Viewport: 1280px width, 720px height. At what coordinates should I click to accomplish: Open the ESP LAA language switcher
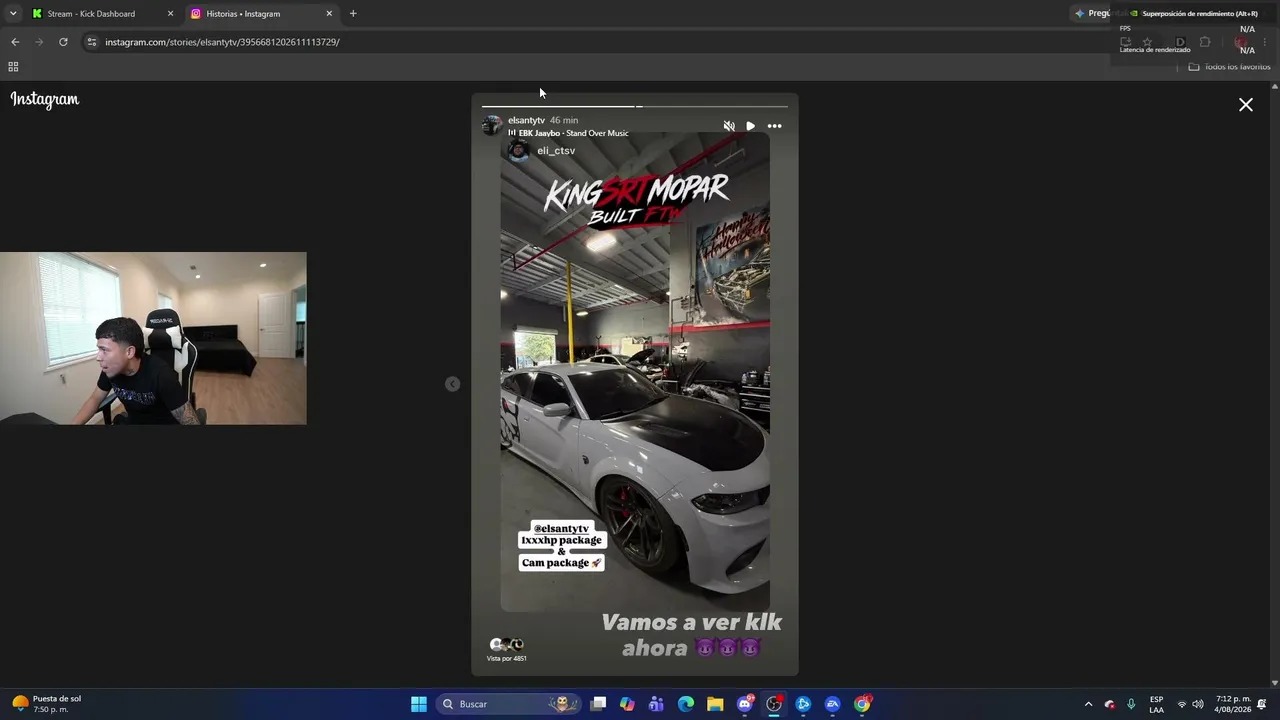pyautogui.click(x=1156, y=704)
